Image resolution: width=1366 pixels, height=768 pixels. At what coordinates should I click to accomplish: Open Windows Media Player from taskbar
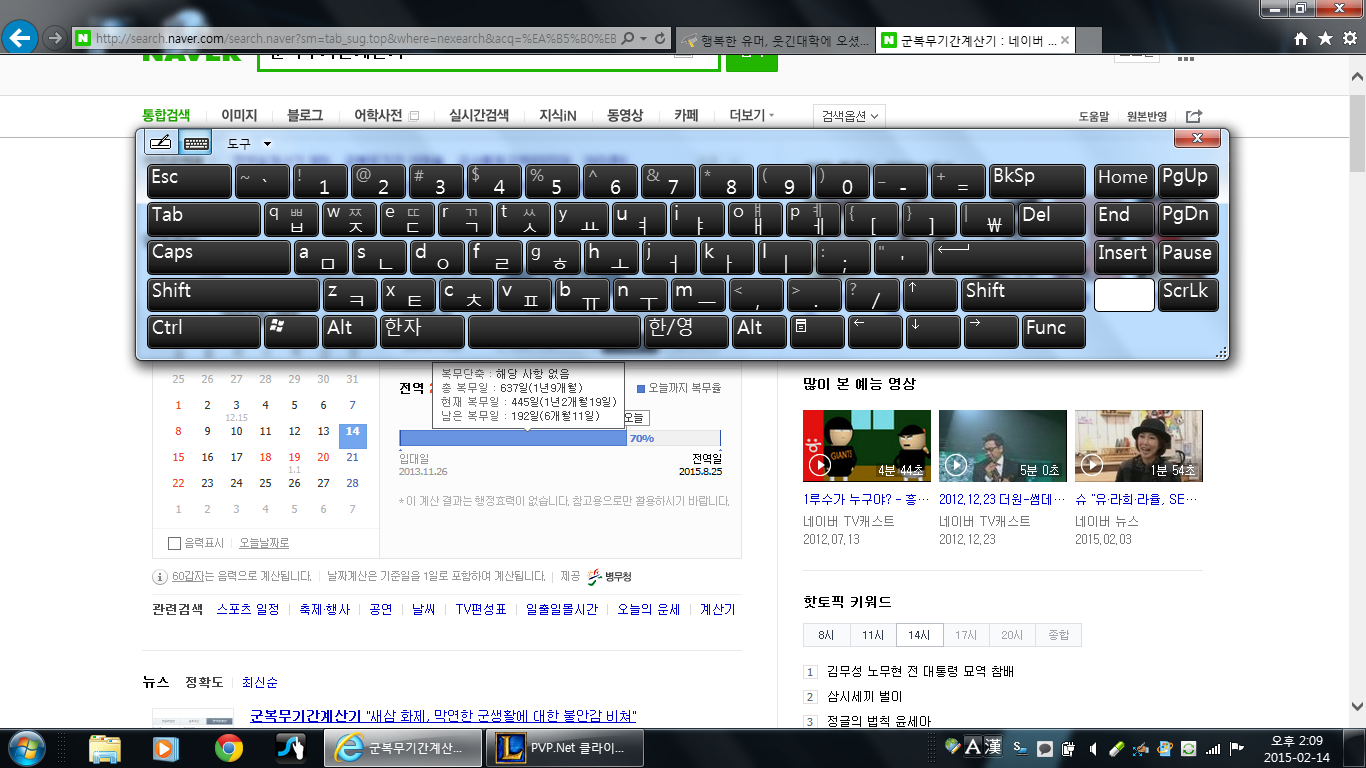tap(166, 748)
